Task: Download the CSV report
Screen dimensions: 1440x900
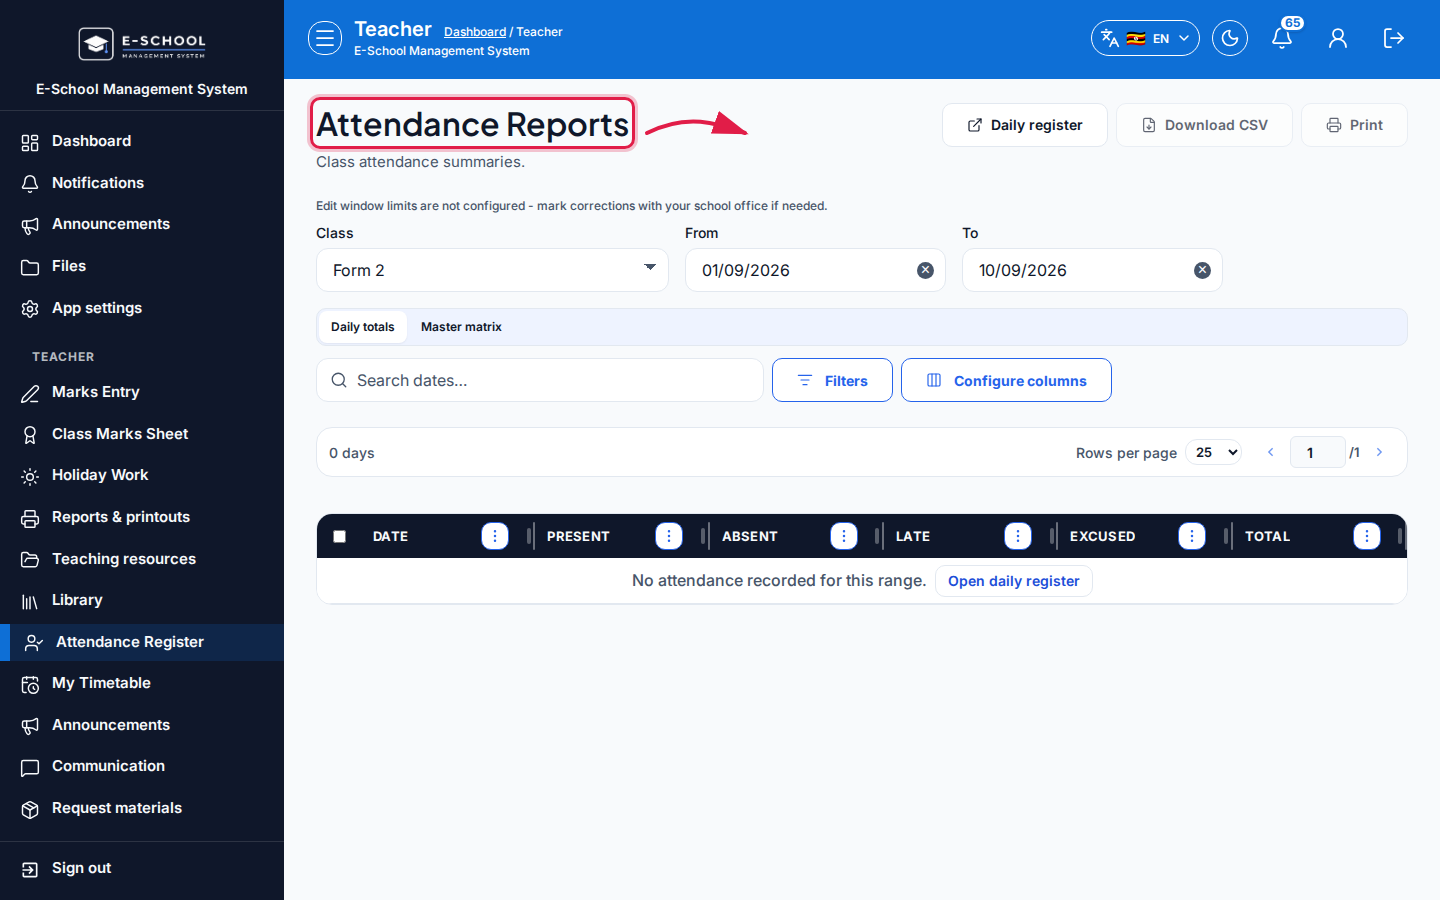Action: (x=1204, y=125)
